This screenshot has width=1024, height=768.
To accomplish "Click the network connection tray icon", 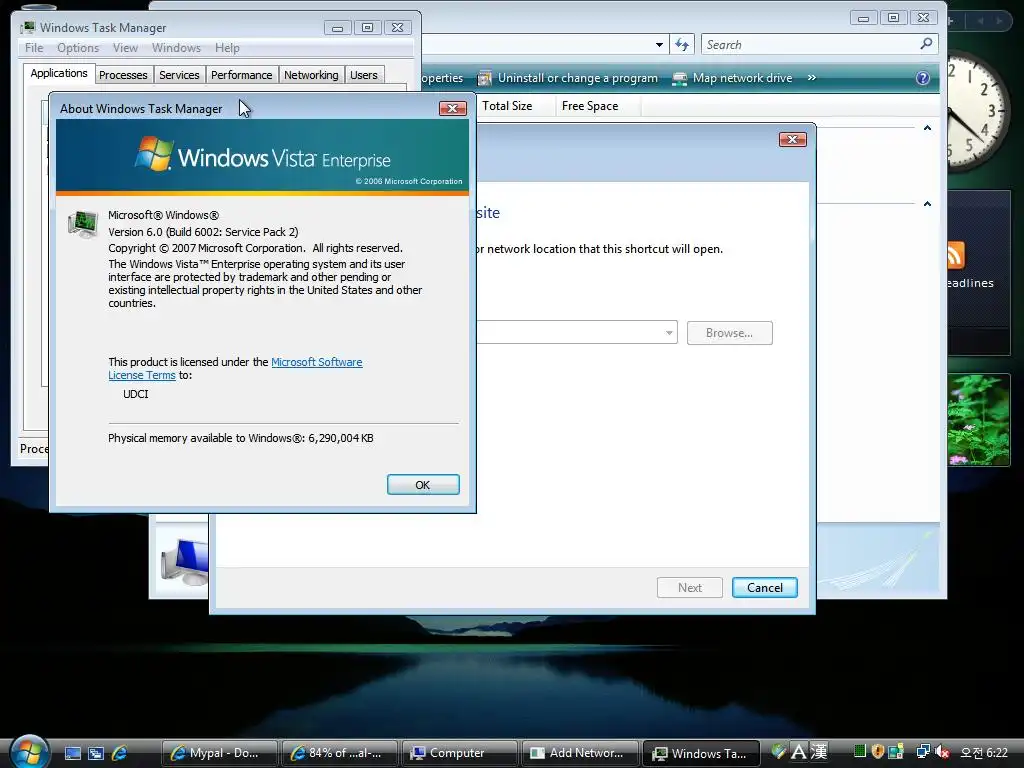I will (x=923, y=752).
